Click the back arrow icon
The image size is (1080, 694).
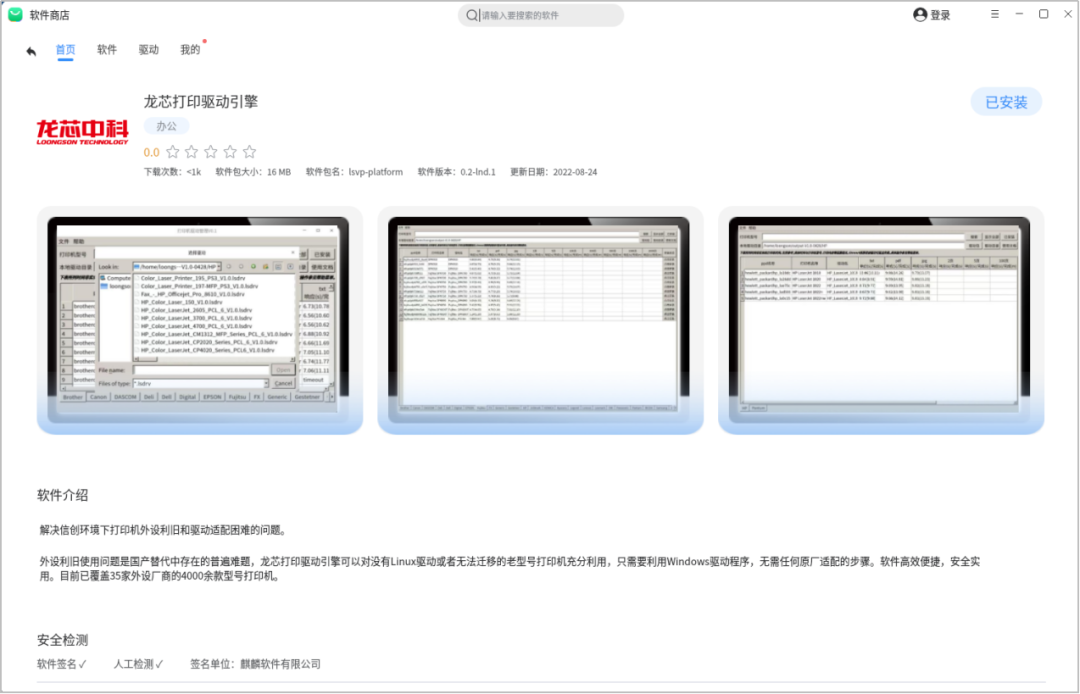pyautogui.click(x=31, y=51)
